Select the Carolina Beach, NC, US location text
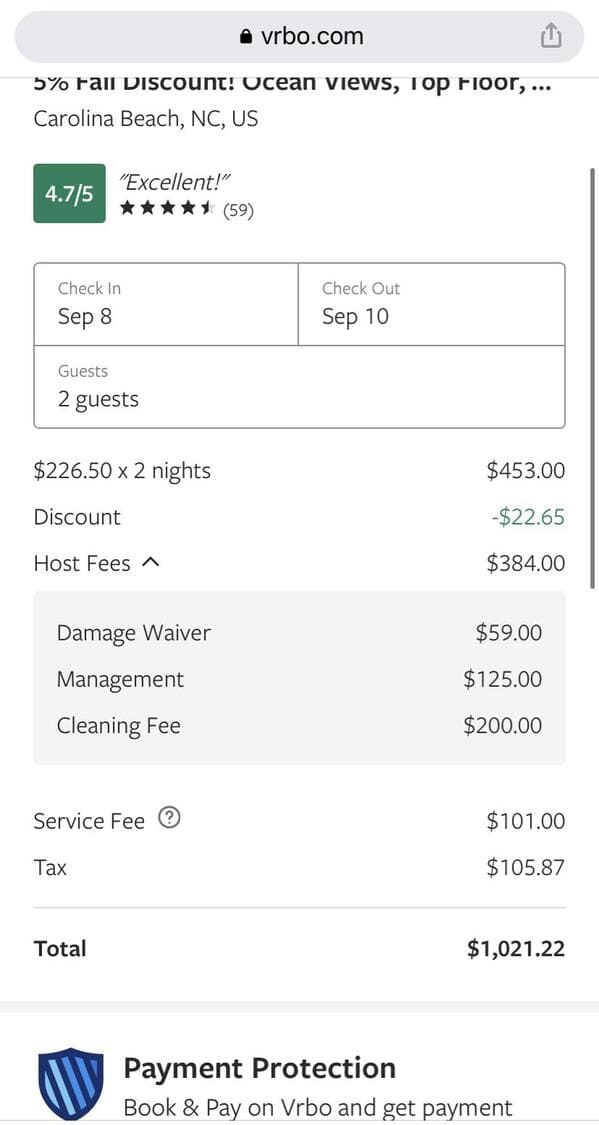 [144, 118]
